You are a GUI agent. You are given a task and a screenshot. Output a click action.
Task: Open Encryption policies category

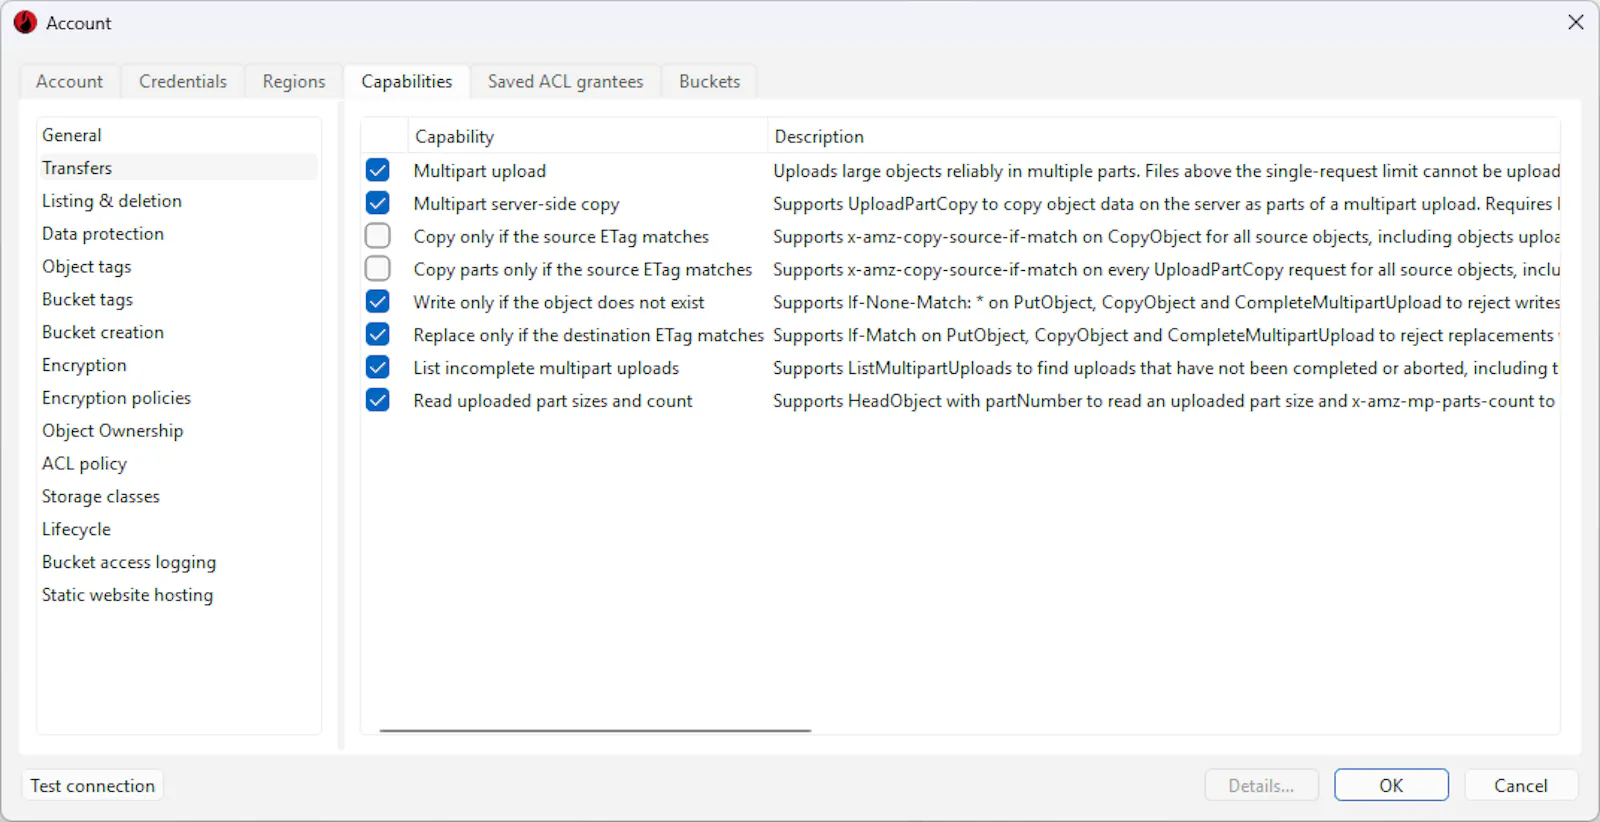(x=178, y=398)
